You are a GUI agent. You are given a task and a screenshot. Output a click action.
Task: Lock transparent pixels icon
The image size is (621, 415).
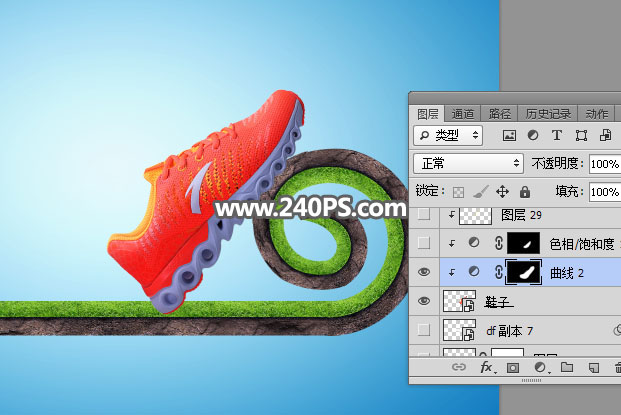click(x=458, y=192)
